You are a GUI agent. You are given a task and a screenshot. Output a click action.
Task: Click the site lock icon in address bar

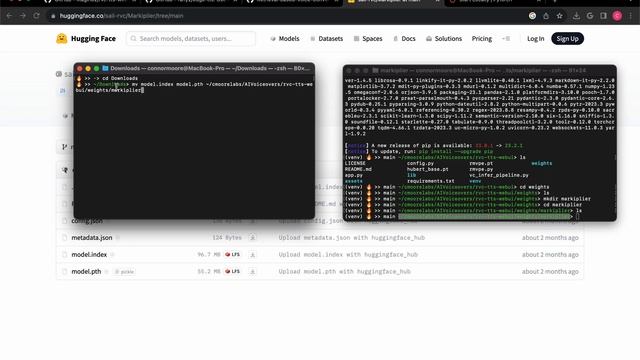click(x=53, y=16)
